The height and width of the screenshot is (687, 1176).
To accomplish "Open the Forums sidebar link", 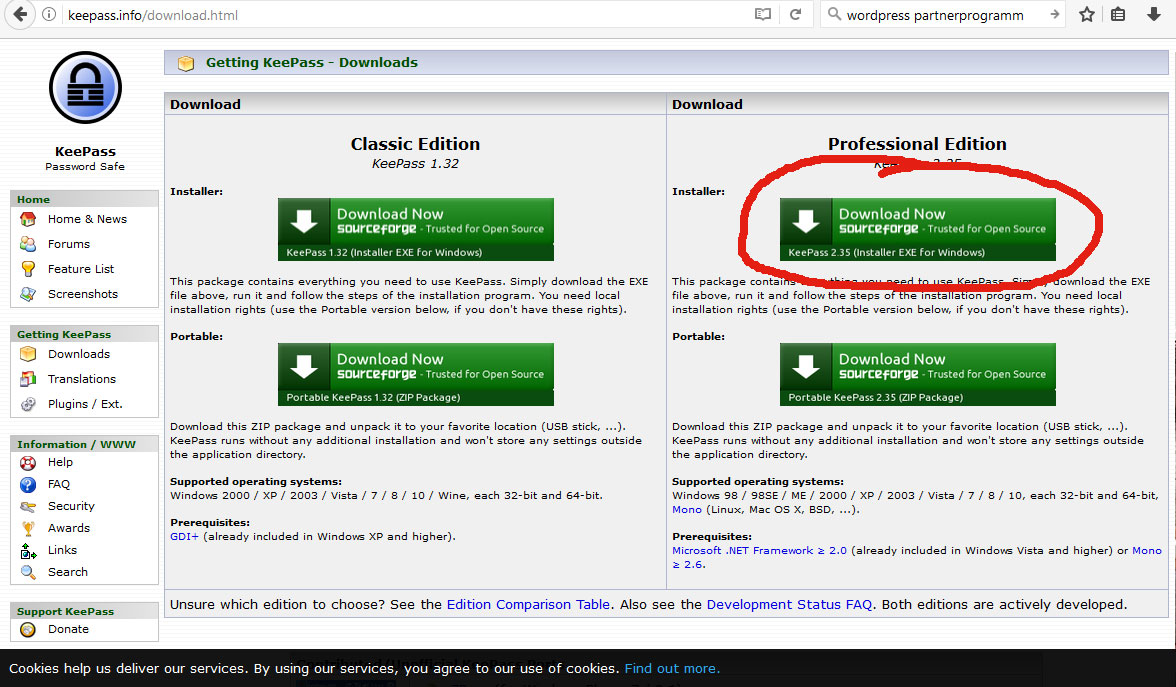I will [x=68, y=244].
